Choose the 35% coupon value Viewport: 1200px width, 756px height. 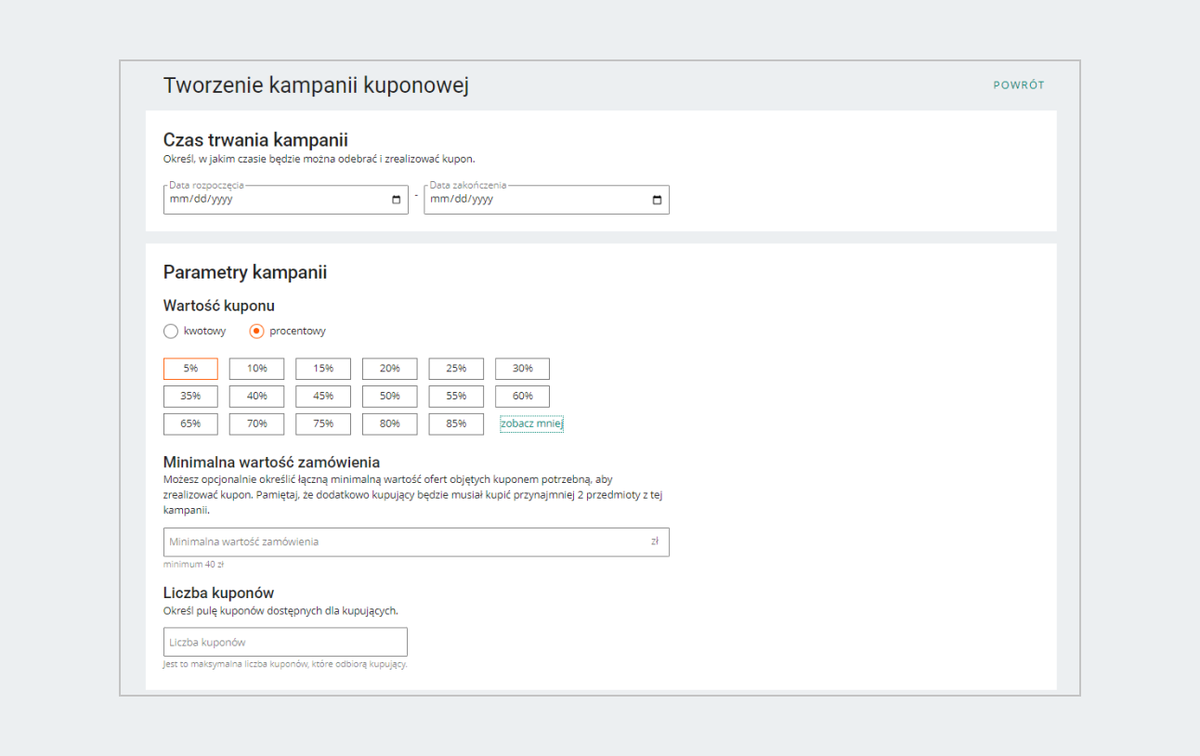pos(190,396)
